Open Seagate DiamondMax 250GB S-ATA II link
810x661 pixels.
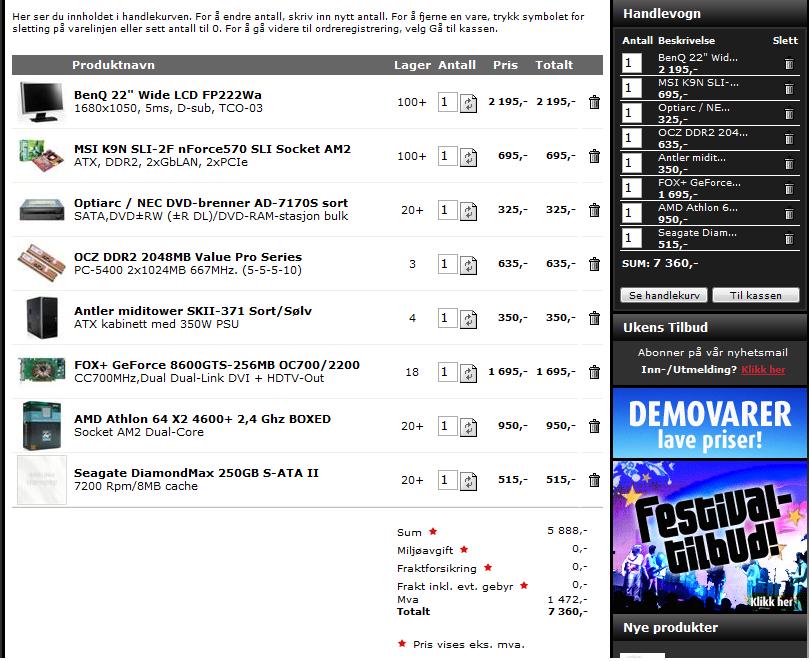[x=196, y=473]
